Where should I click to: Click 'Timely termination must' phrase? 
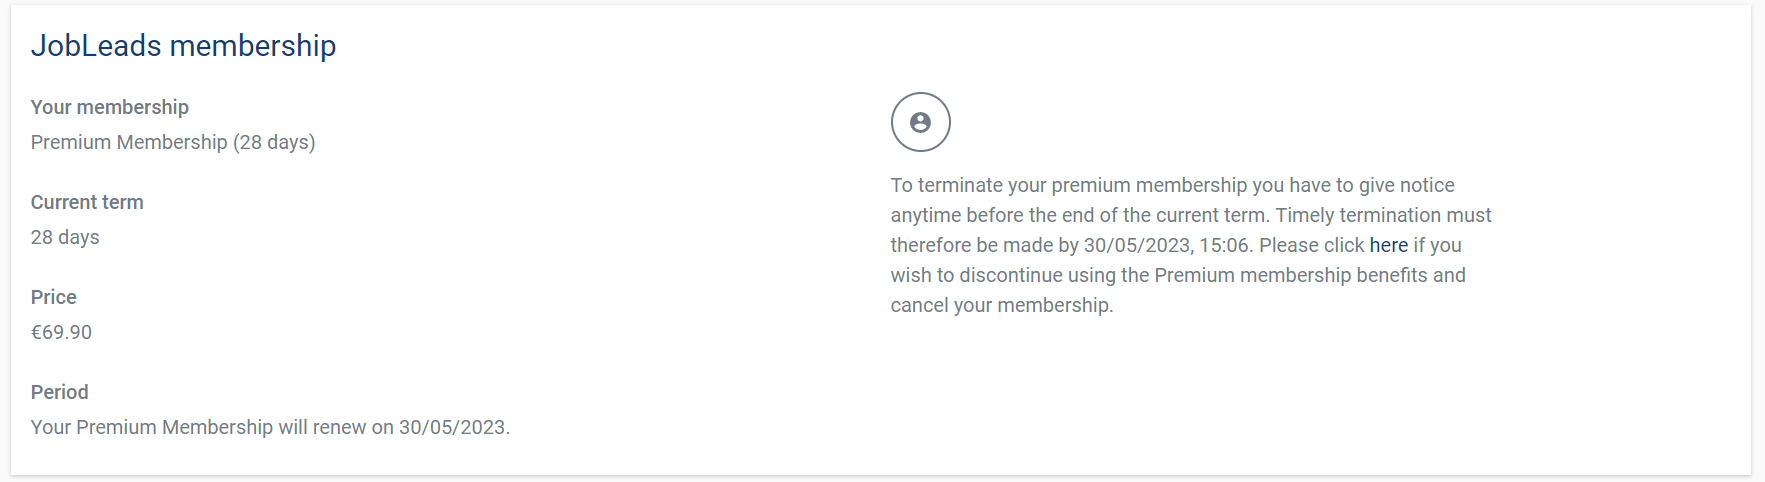1383,215
